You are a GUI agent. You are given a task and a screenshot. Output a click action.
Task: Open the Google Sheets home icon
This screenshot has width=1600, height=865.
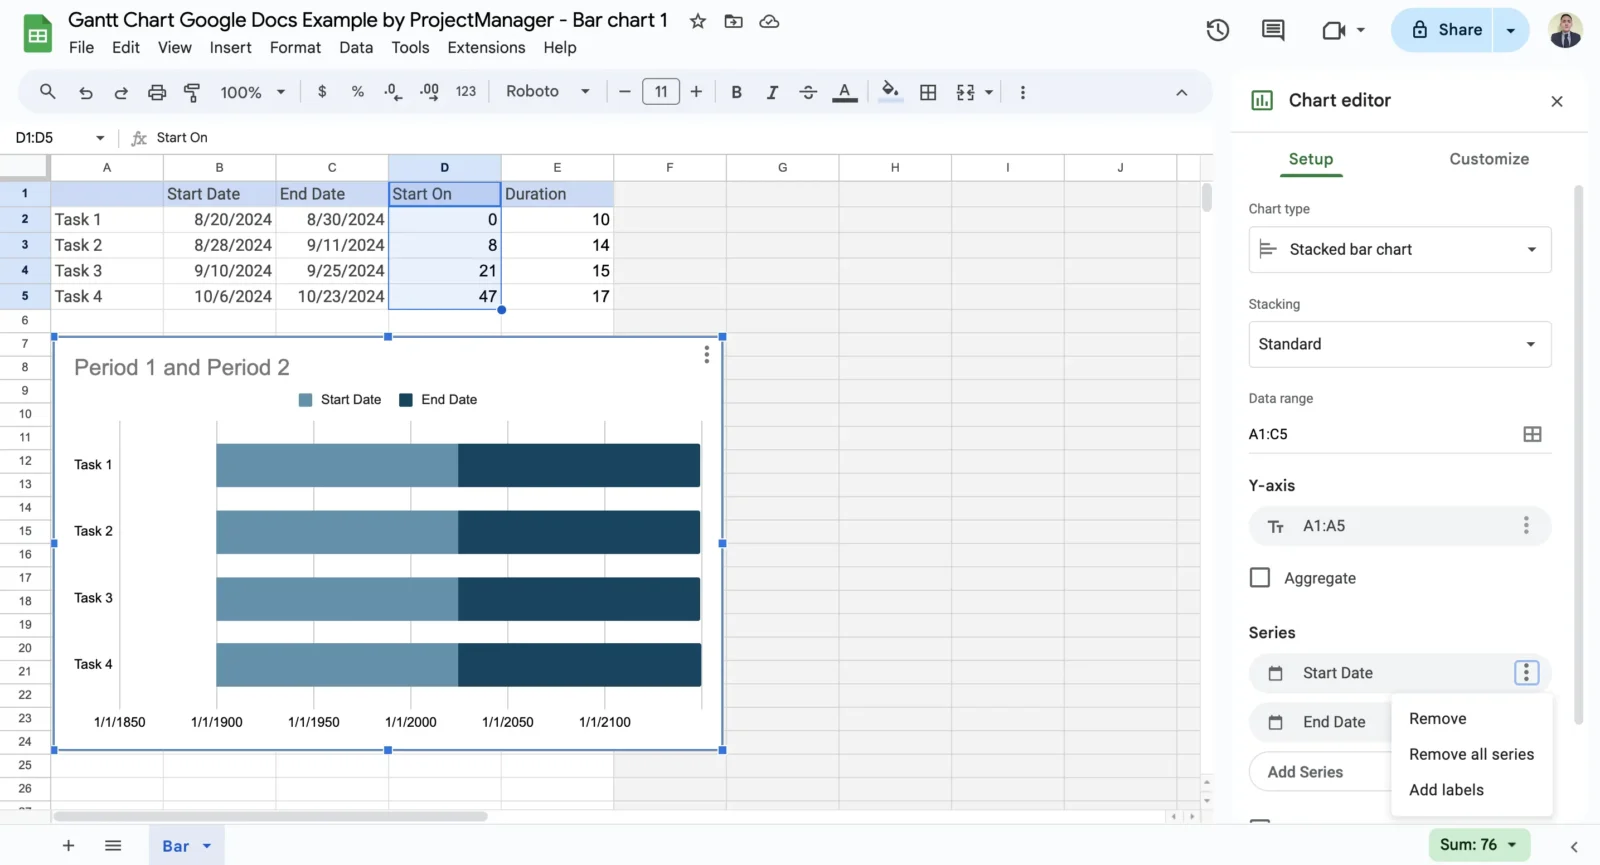tap(37, 34)
